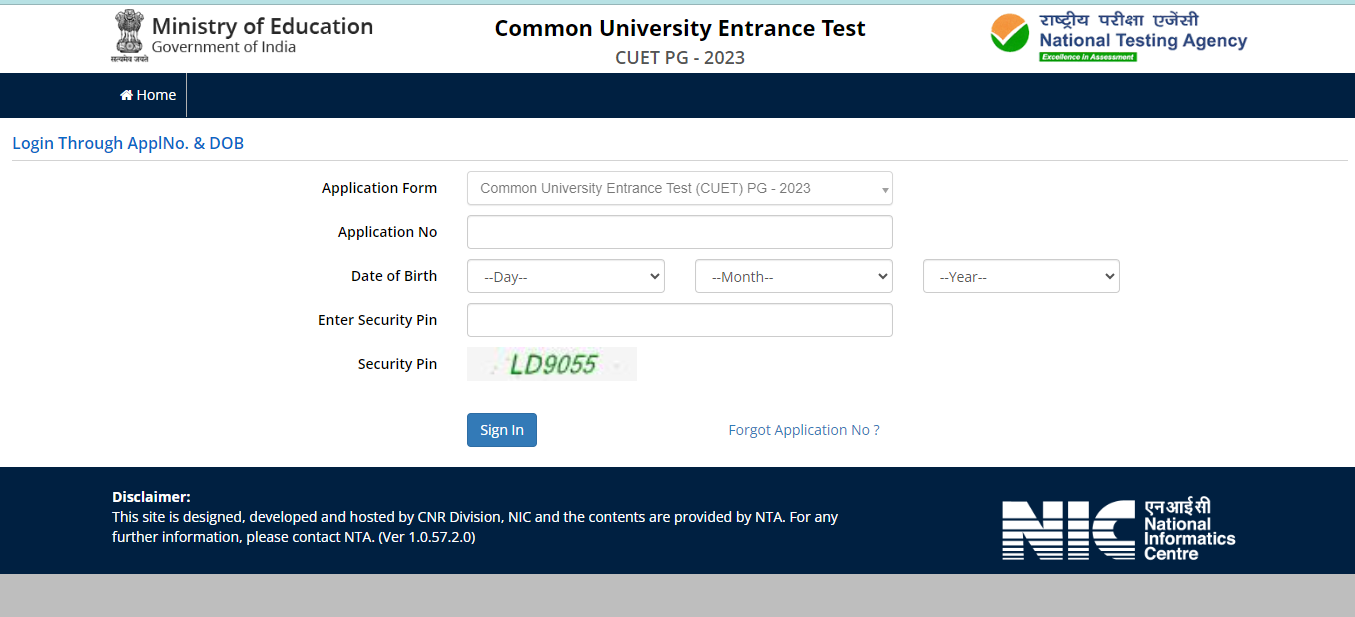Expand the Day dropdown for date of birth

click(566, 276)
